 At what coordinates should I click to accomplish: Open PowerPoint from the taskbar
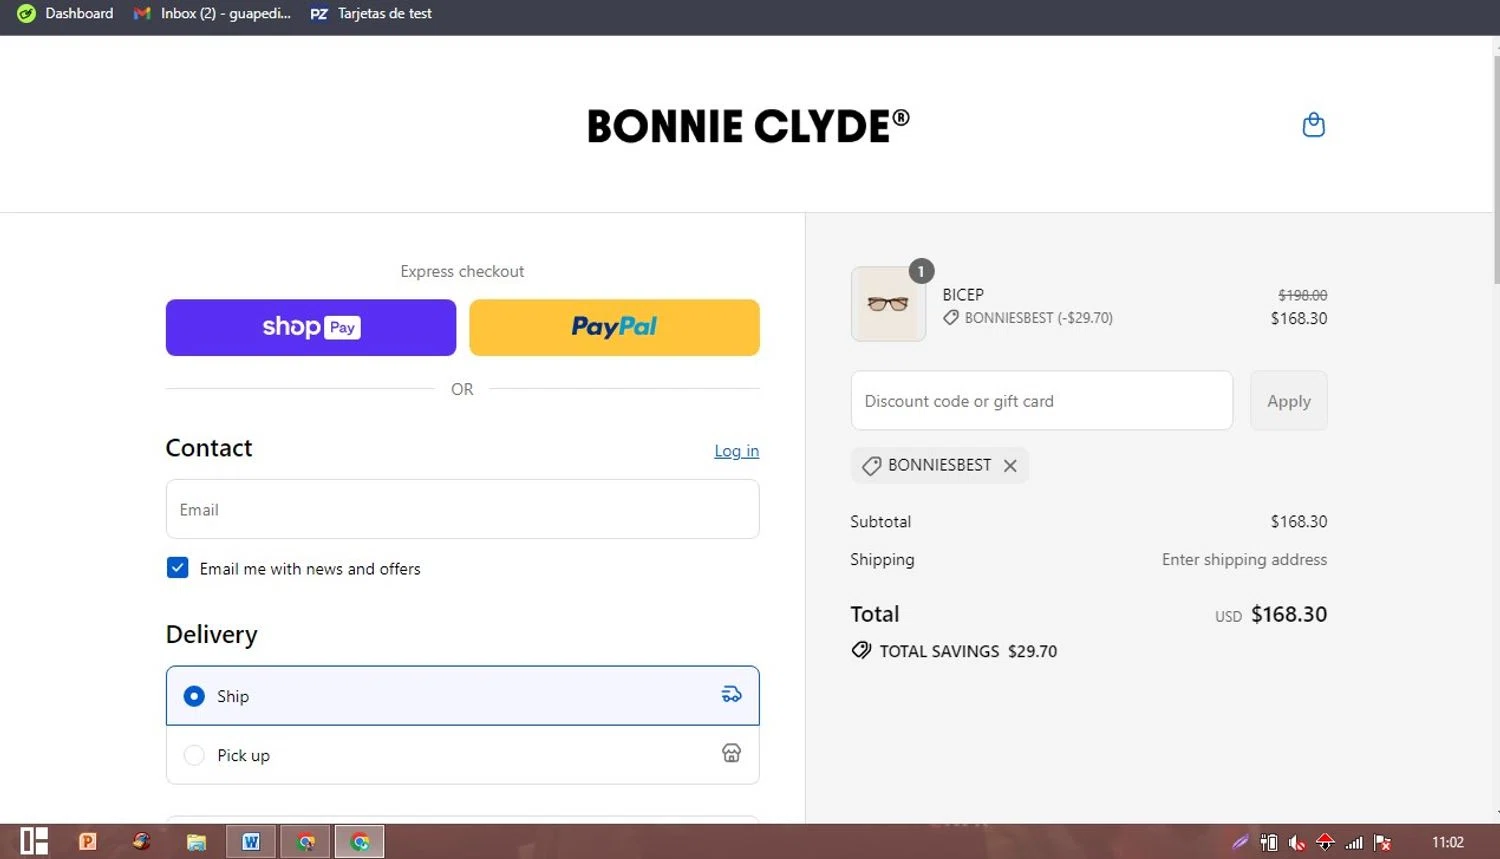pyautogui.click(x=88, y=841)
